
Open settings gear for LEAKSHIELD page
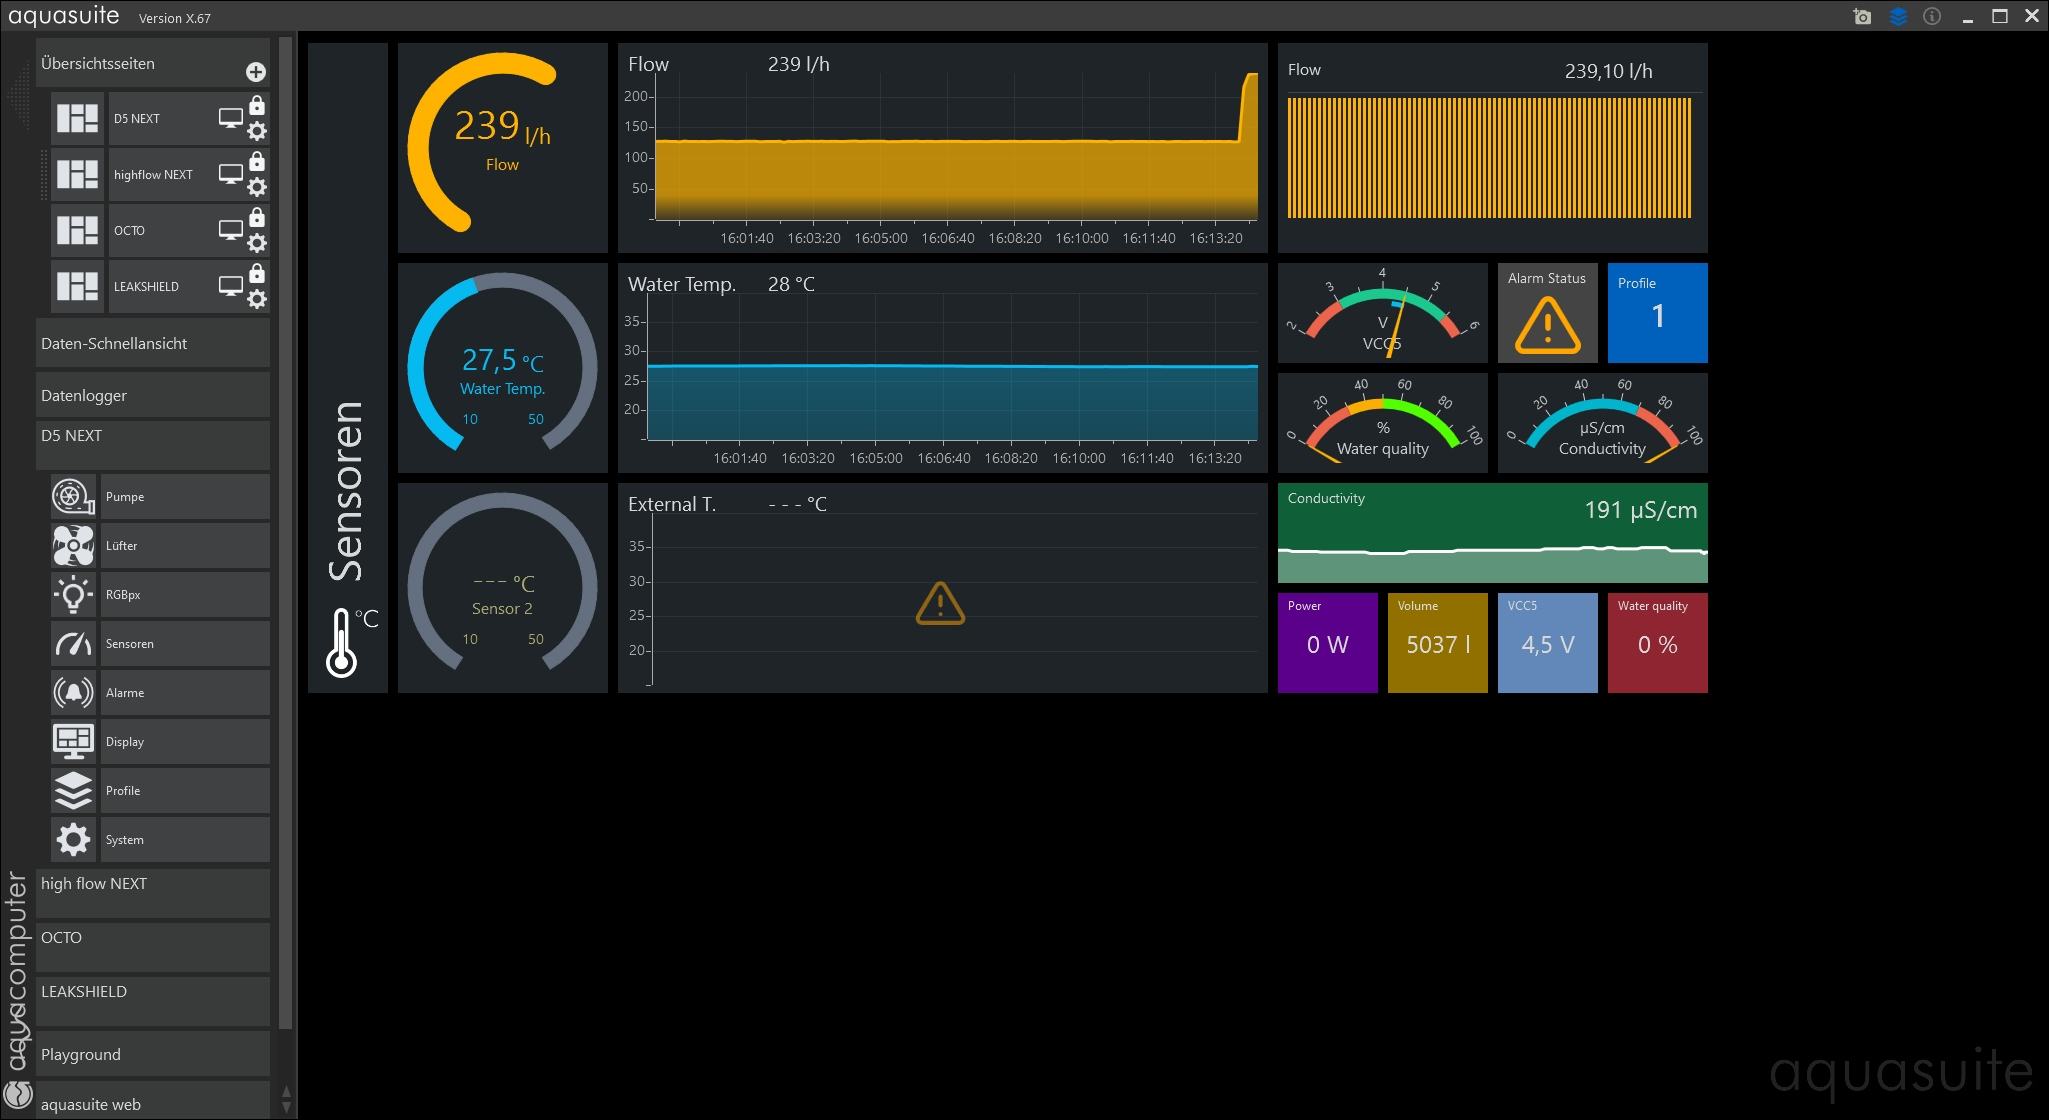point(257,299)
